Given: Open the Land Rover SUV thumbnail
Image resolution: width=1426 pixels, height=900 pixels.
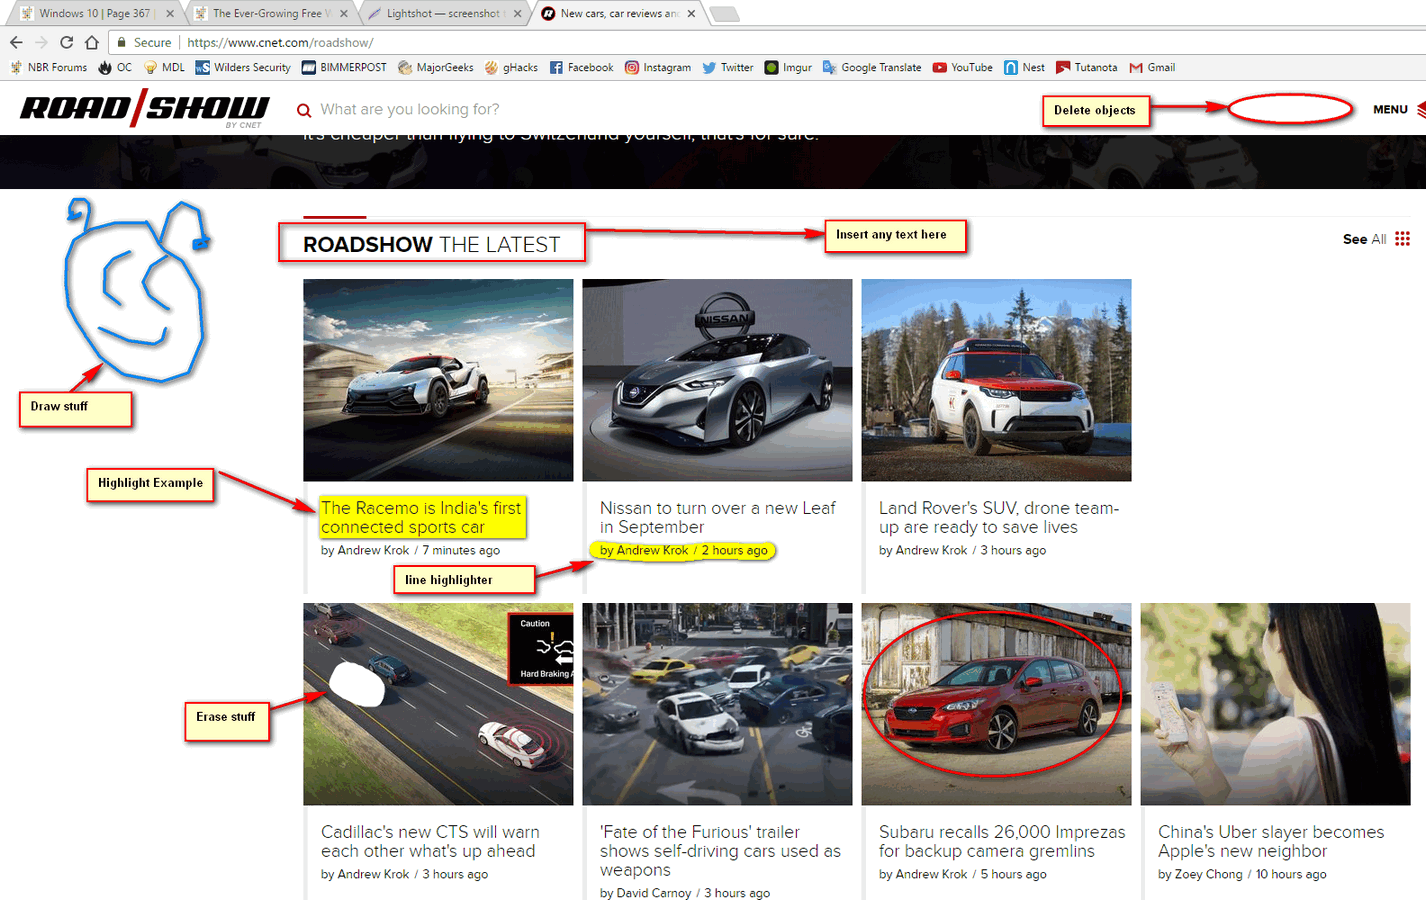Looking at the screenshot, I should point(996,380).
